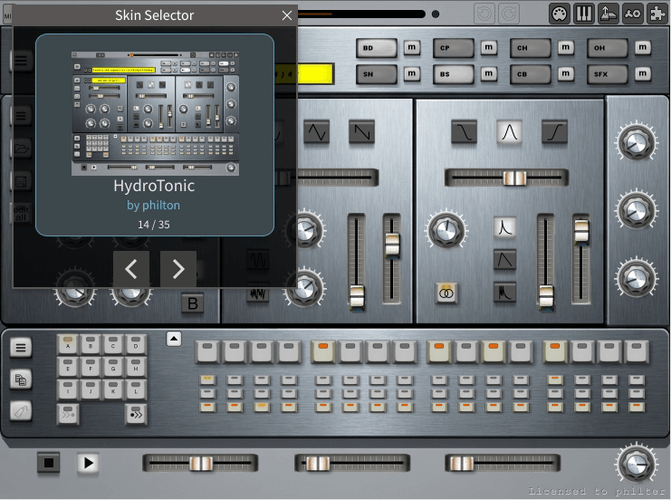Open the 'by philton' author link
Screen dimensions: 671x500
154,205
